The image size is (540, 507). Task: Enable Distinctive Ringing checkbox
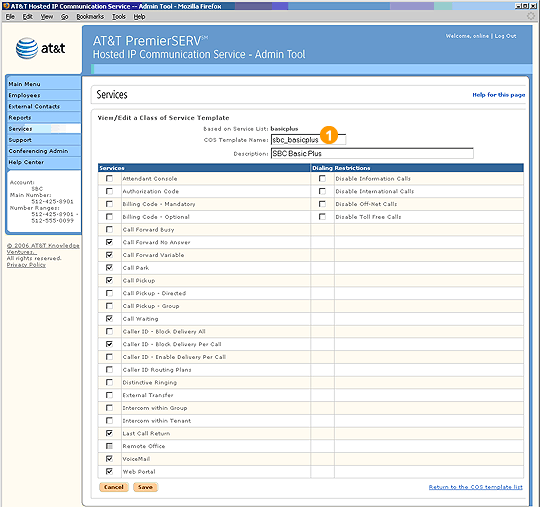(x=110, y=382)
